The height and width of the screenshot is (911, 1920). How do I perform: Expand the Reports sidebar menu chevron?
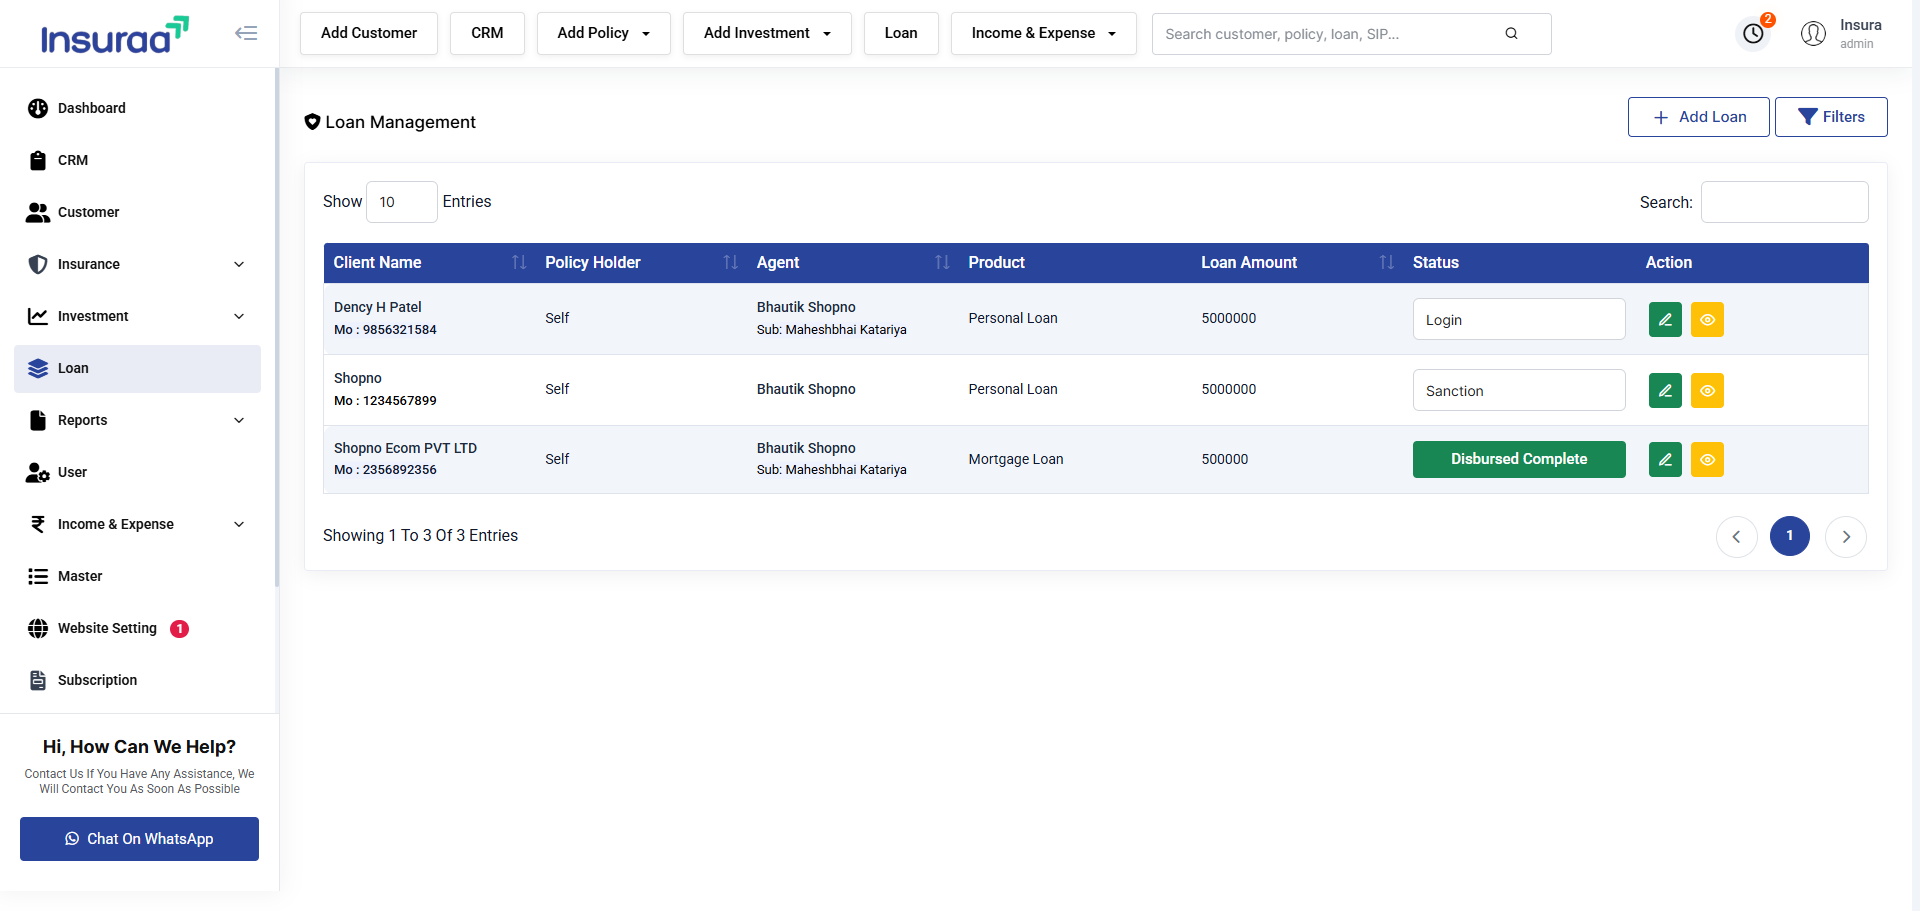click(239, 420)
